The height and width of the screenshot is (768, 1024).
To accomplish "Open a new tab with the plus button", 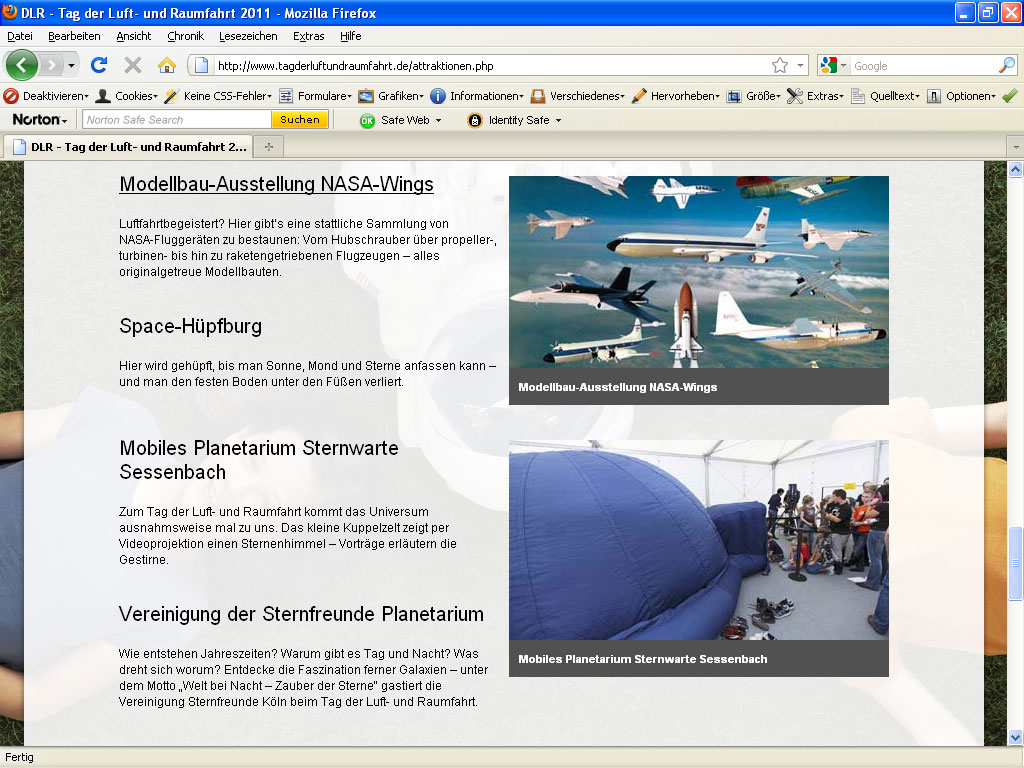I will [x=268, y=146].
